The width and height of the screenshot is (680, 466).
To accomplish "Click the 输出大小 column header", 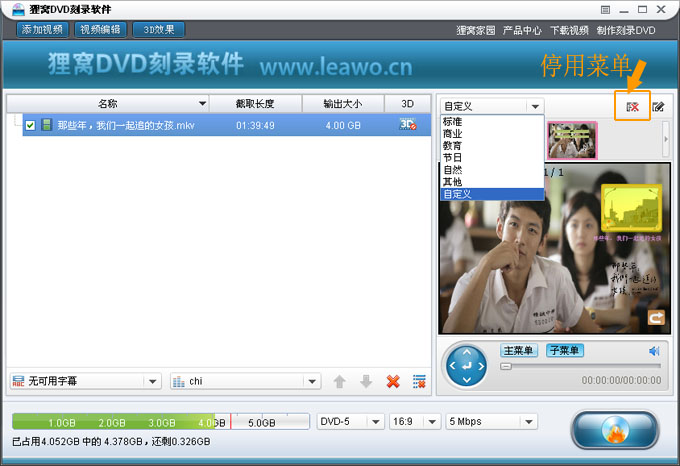I will point(343,104).
